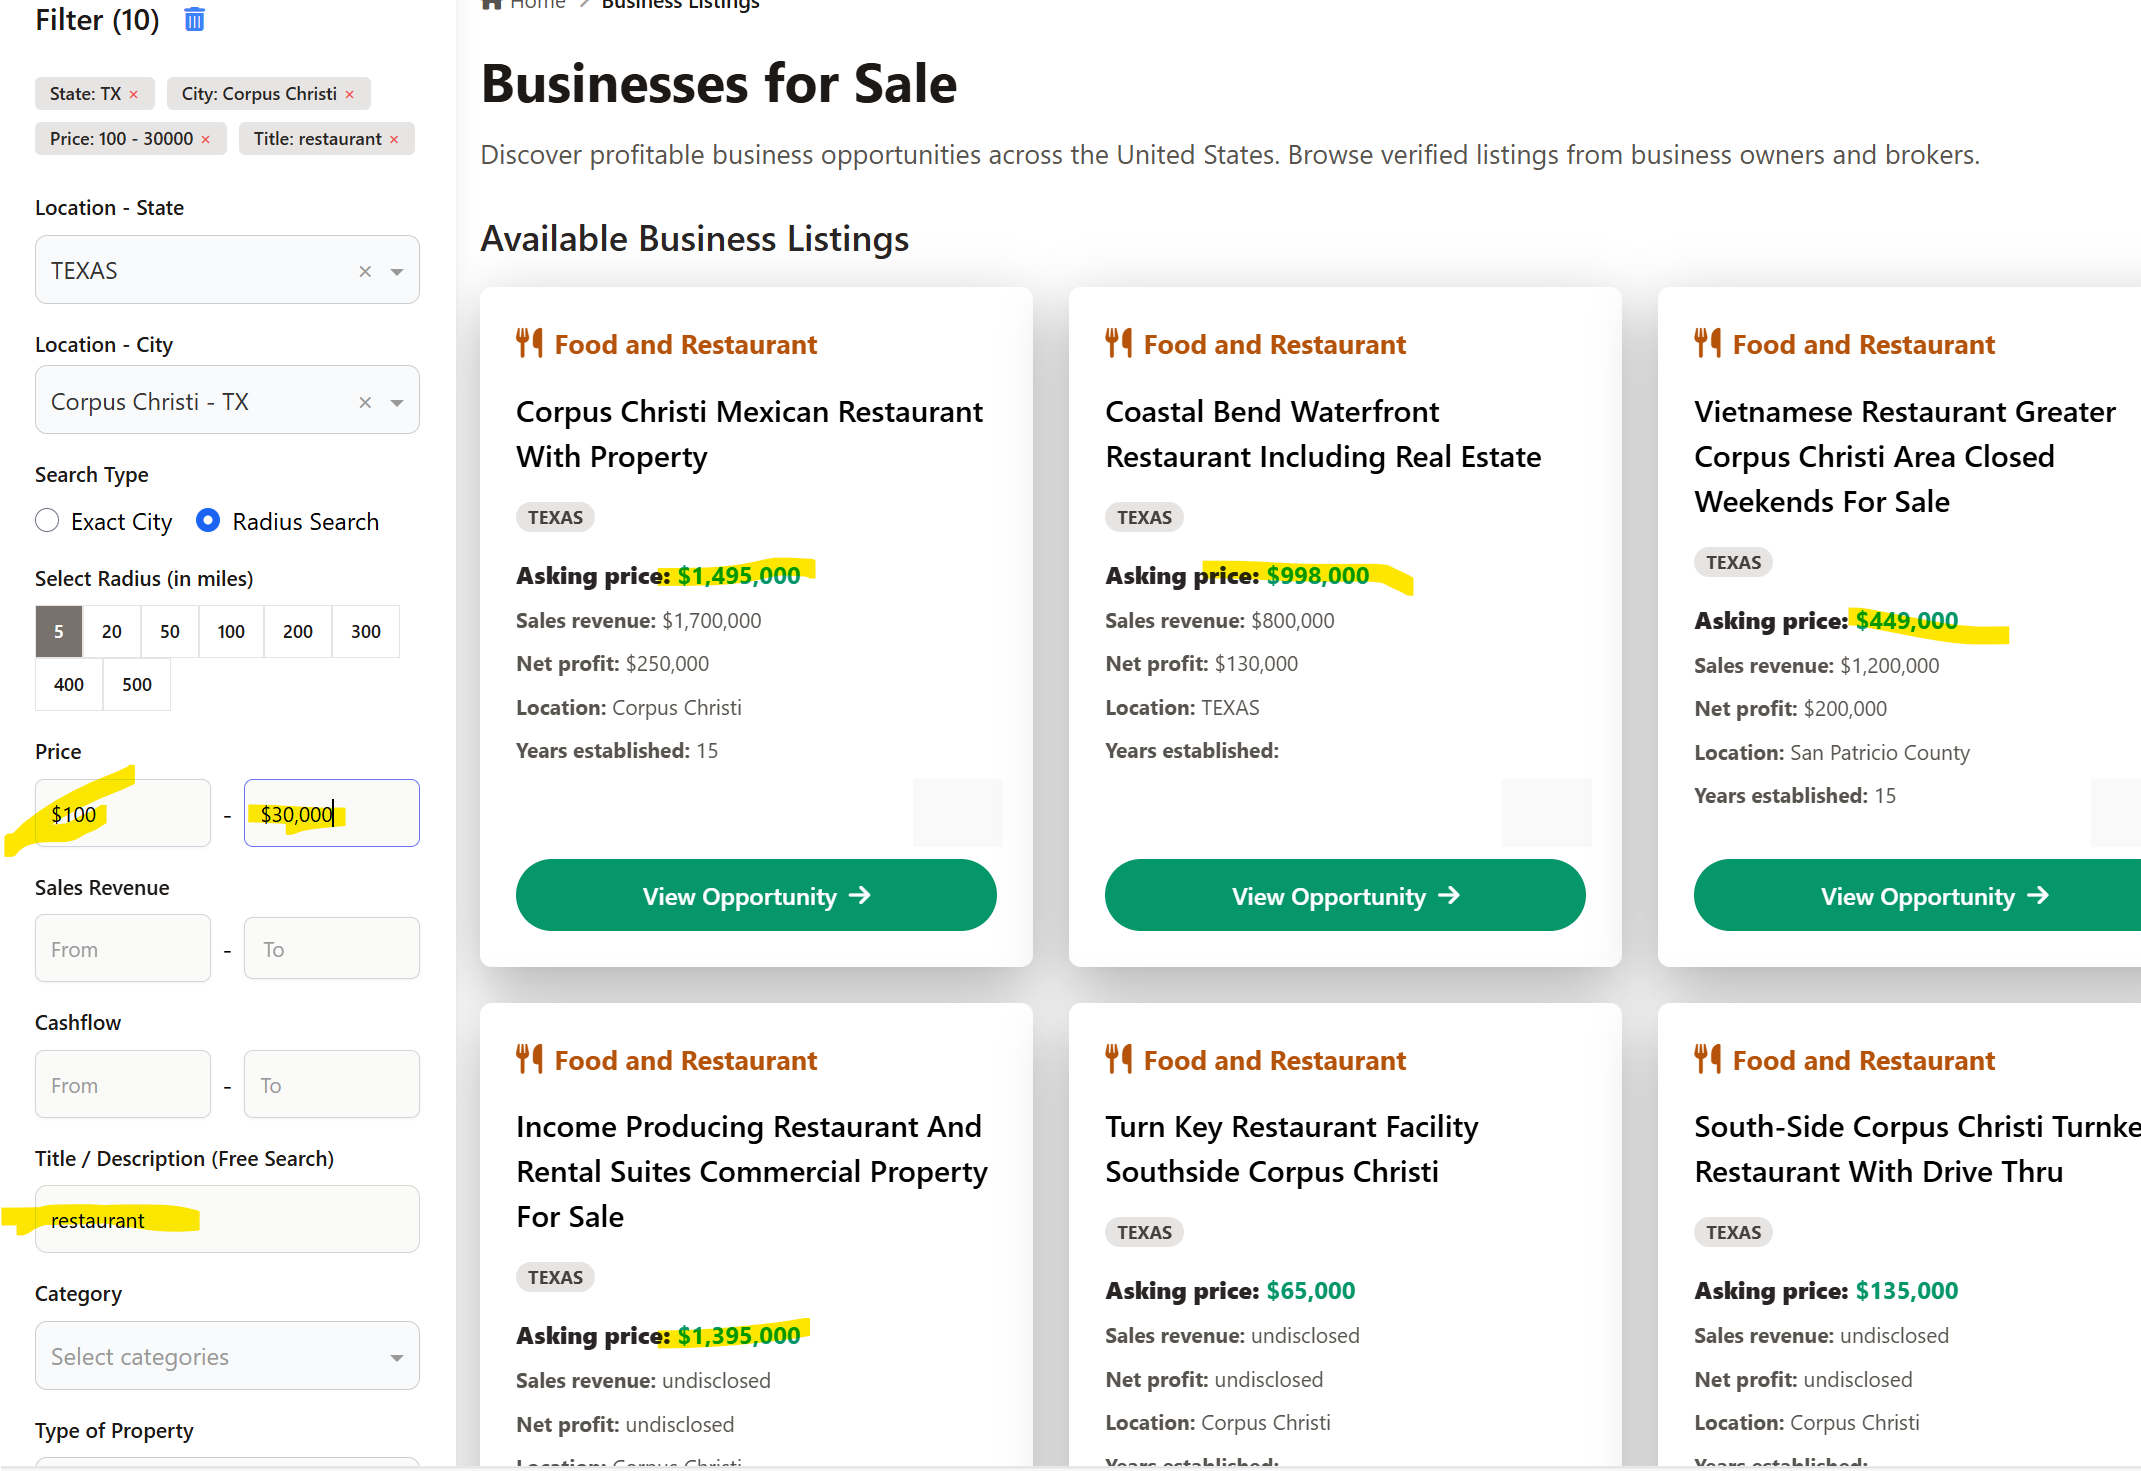Remove the City: Corpus Christi filter chip
The image size is (2141, 1471).
350,94
